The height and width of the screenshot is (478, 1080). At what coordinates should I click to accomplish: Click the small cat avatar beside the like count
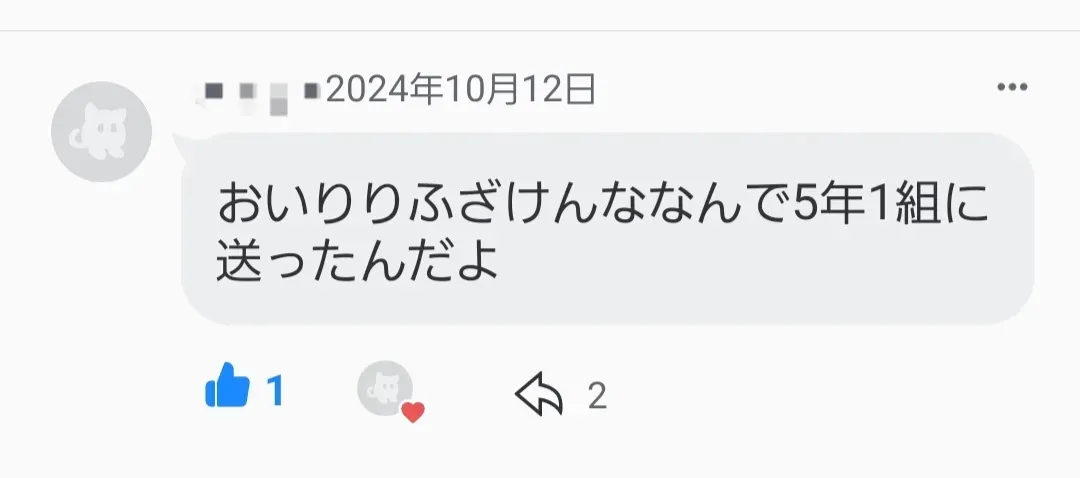click(385, 388)
